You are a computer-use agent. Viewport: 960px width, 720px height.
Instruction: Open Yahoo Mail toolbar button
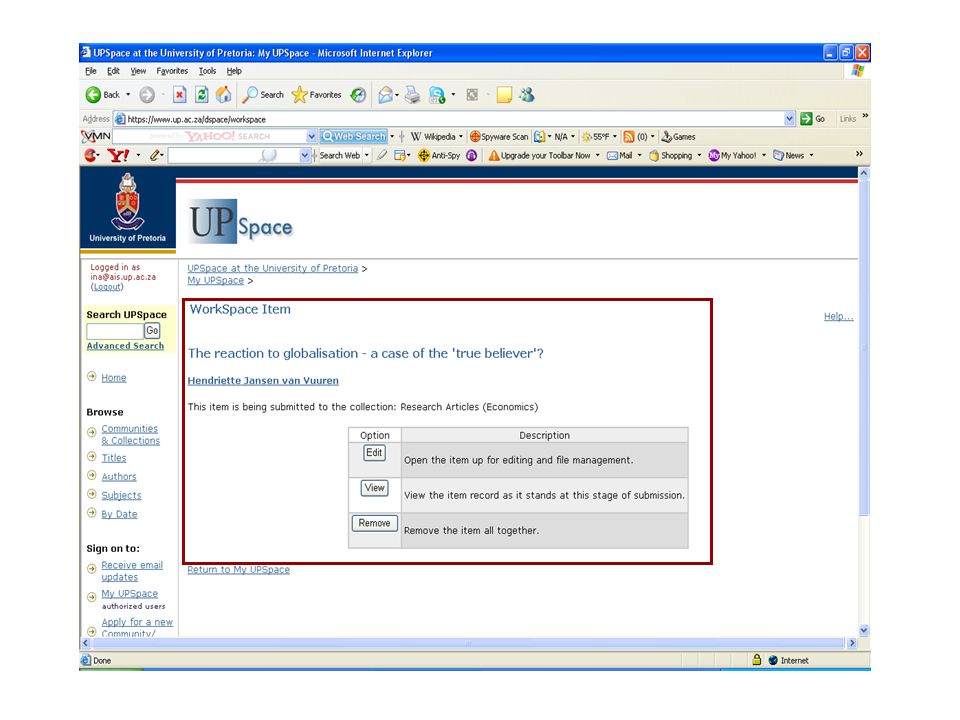[x=620, y=156]
